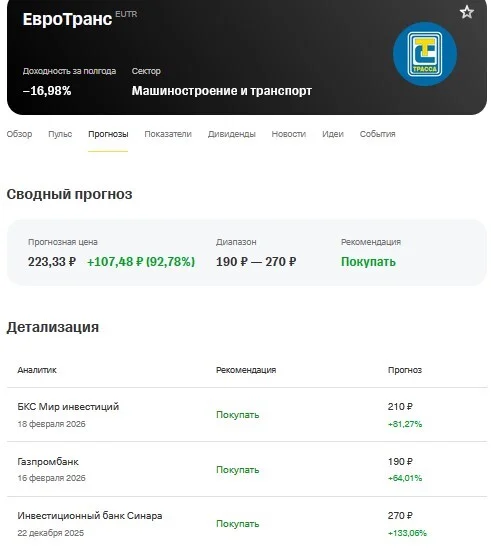Click the Трасса company logo
491x549 pixels.
point(425,54)
